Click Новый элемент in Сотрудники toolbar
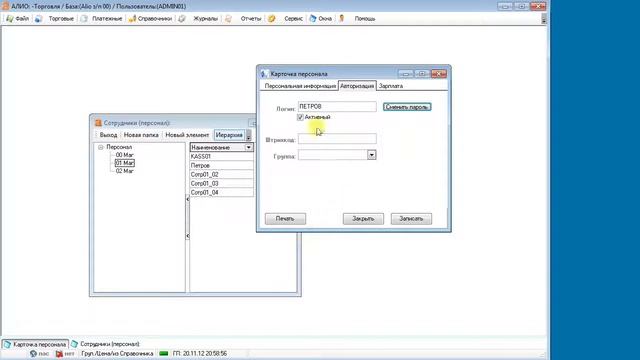Screen dimensions: 640x360 pos(187,135)
